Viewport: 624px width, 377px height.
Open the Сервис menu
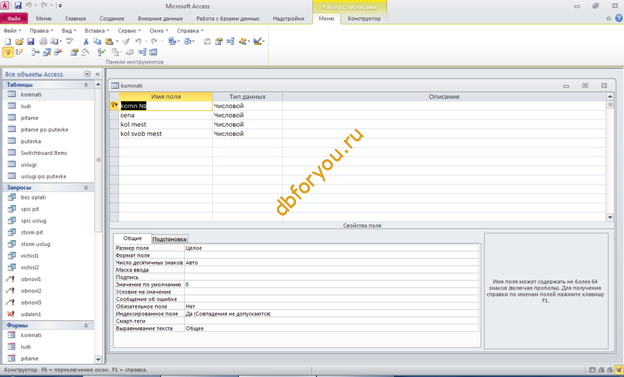point(129,31)
